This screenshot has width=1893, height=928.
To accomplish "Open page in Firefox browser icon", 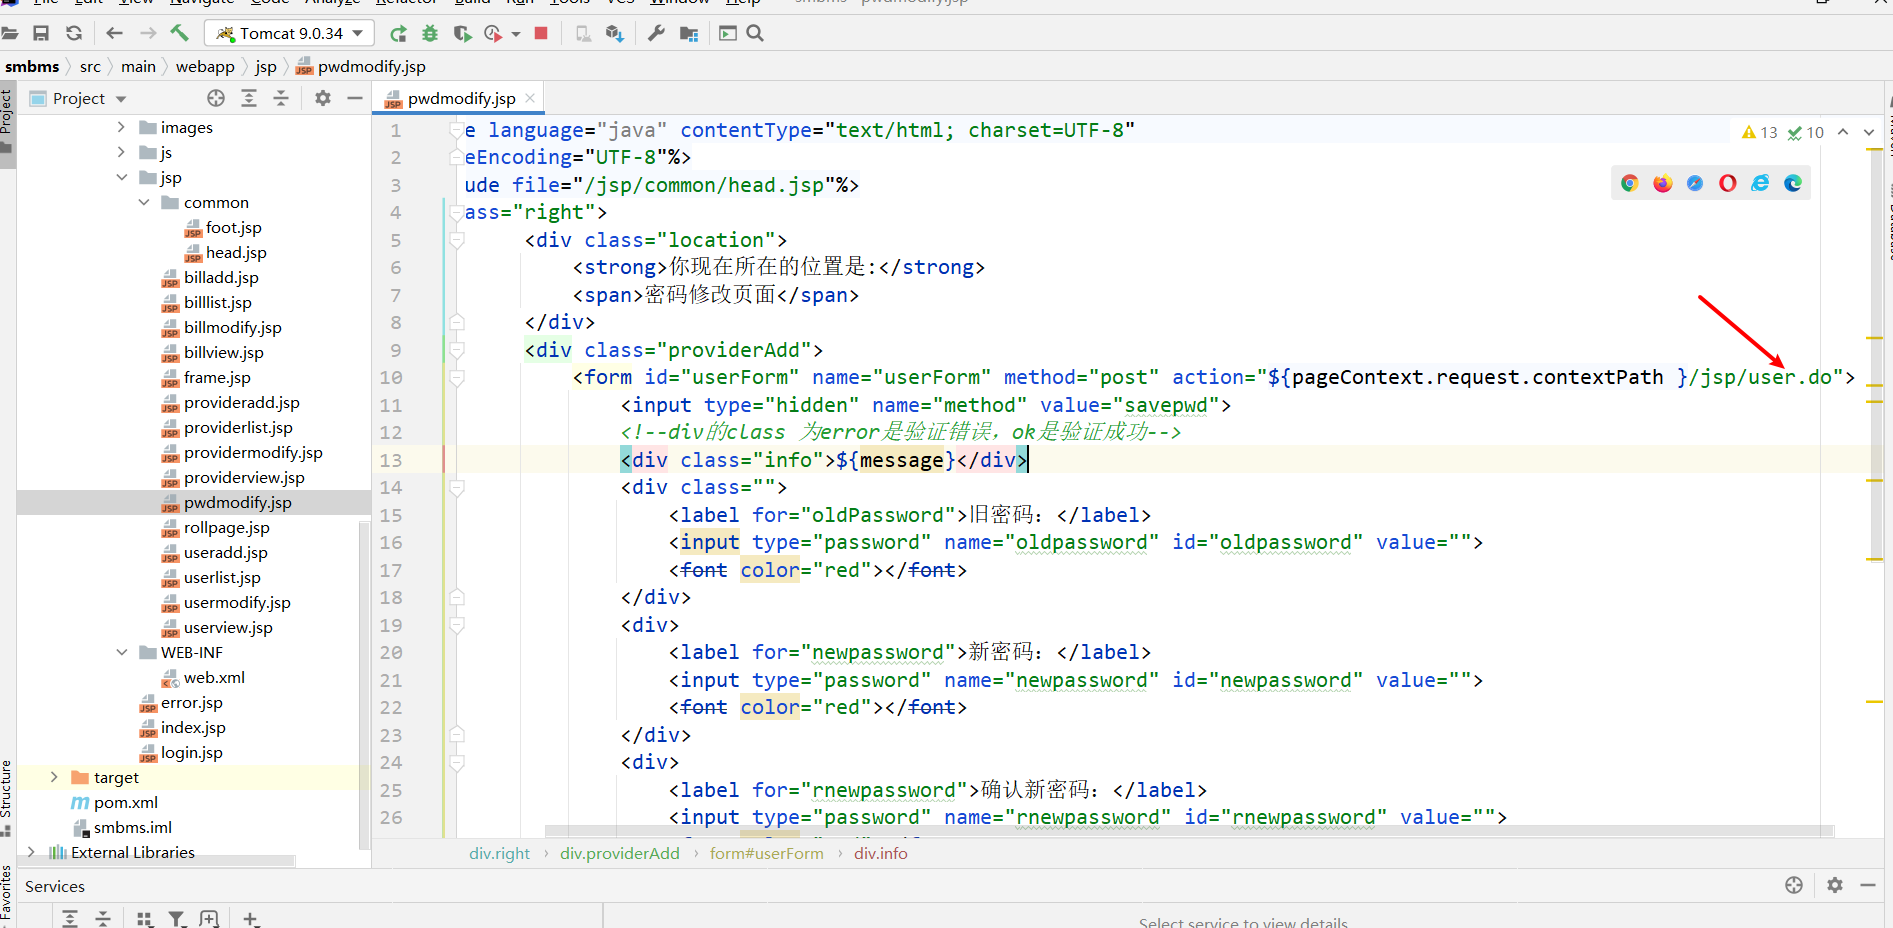I will point(1662,183).
